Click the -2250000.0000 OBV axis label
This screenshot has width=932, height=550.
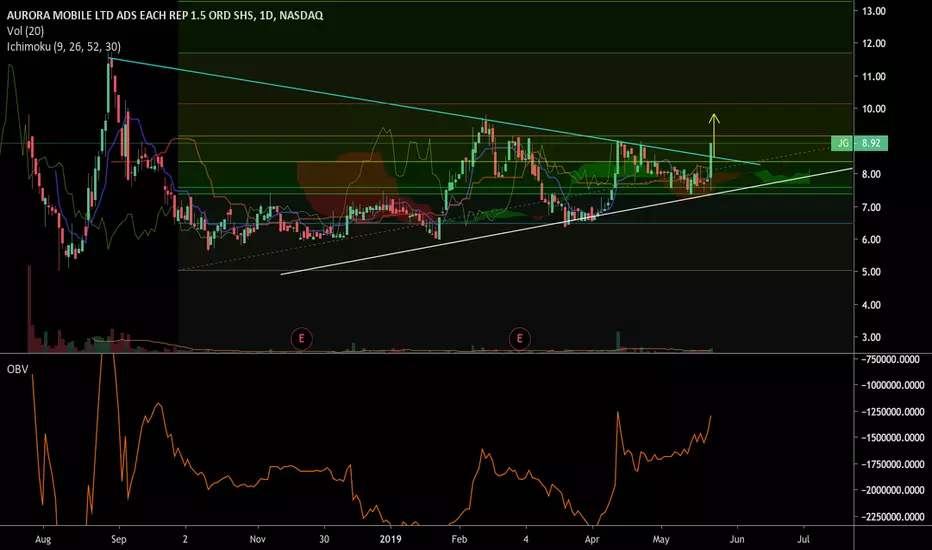(892, 517)
